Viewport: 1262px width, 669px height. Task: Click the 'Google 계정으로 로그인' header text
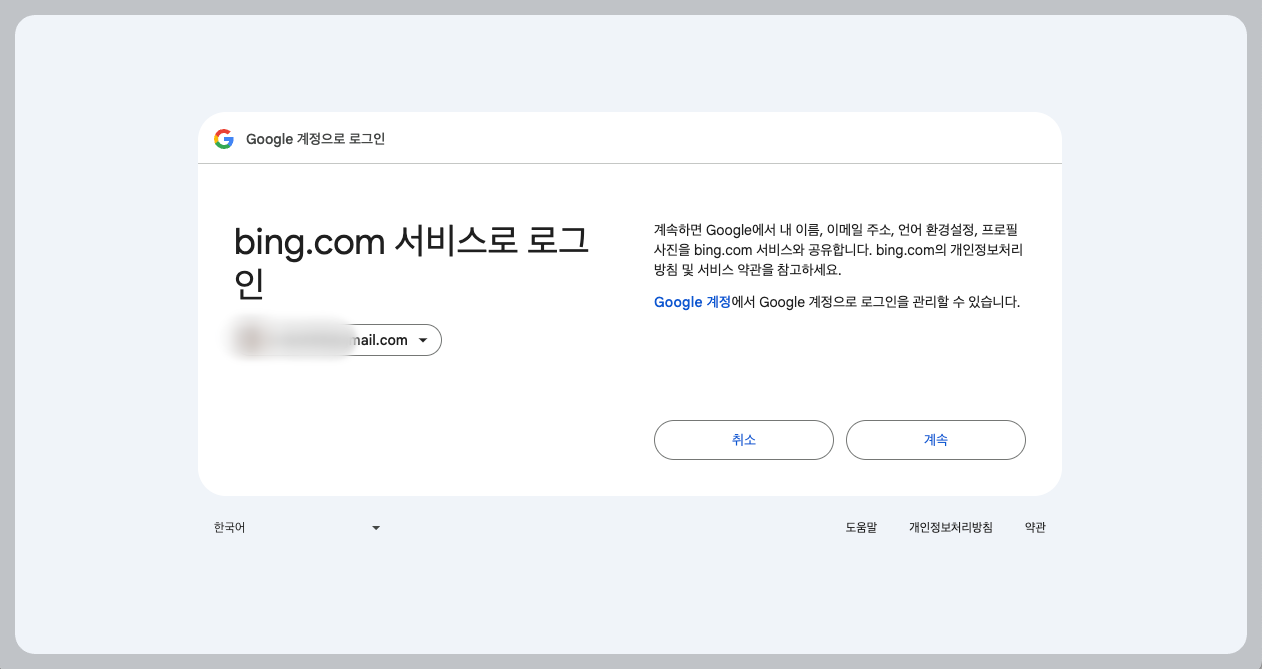pyautogui.click(x=316, y=139)
